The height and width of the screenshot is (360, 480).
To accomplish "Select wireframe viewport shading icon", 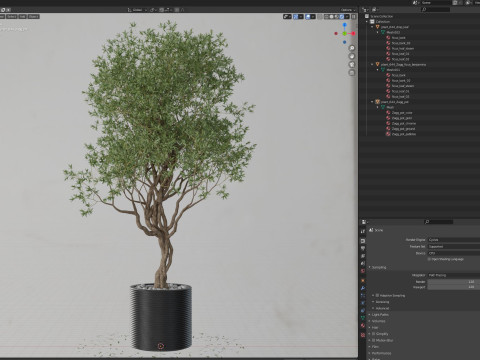I will tap(327, 17).
